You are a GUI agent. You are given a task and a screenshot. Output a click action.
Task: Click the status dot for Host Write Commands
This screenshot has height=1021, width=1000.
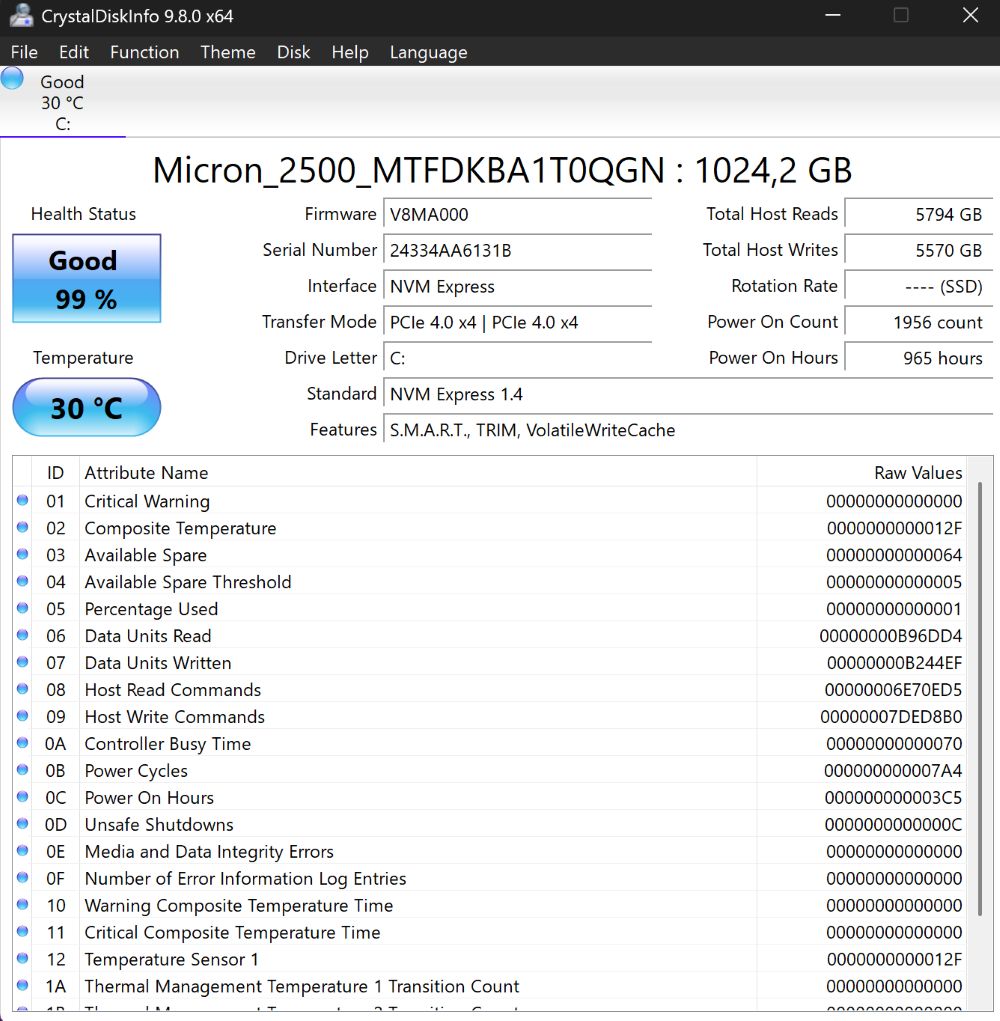[22, 716]
